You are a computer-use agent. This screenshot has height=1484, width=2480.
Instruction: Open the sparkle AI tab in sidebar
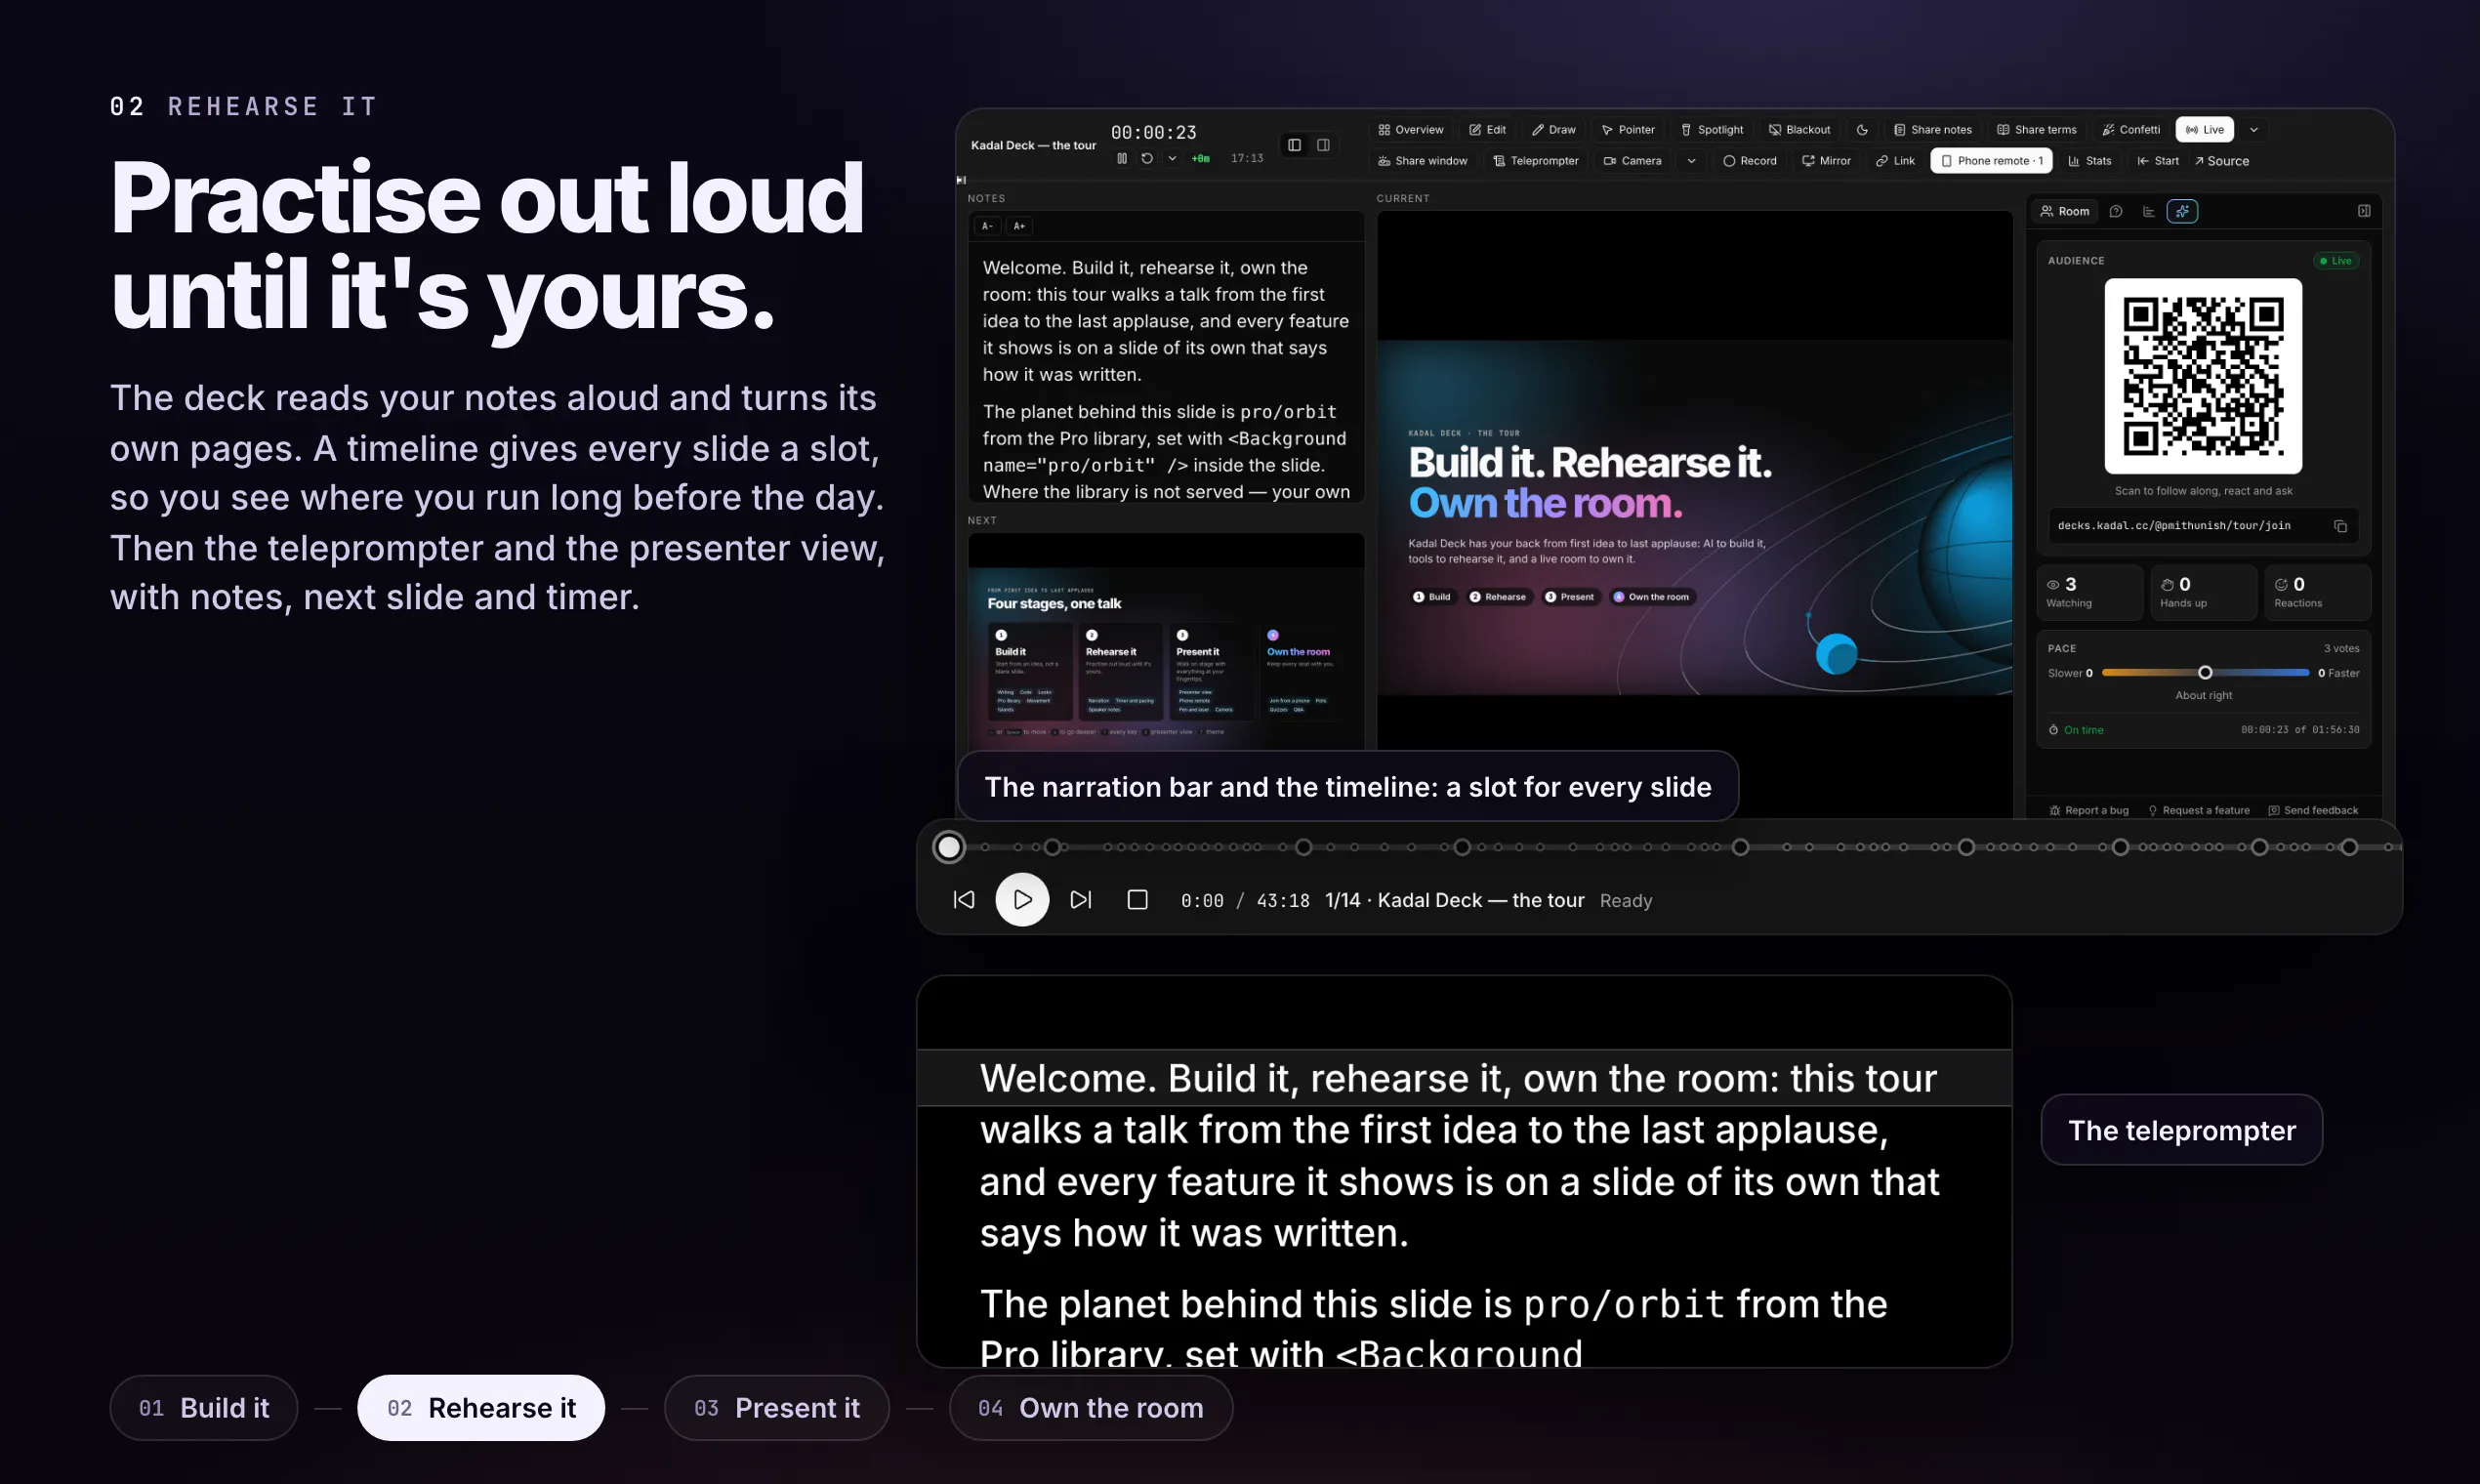pyautogui.click(x=2182, y=211)
